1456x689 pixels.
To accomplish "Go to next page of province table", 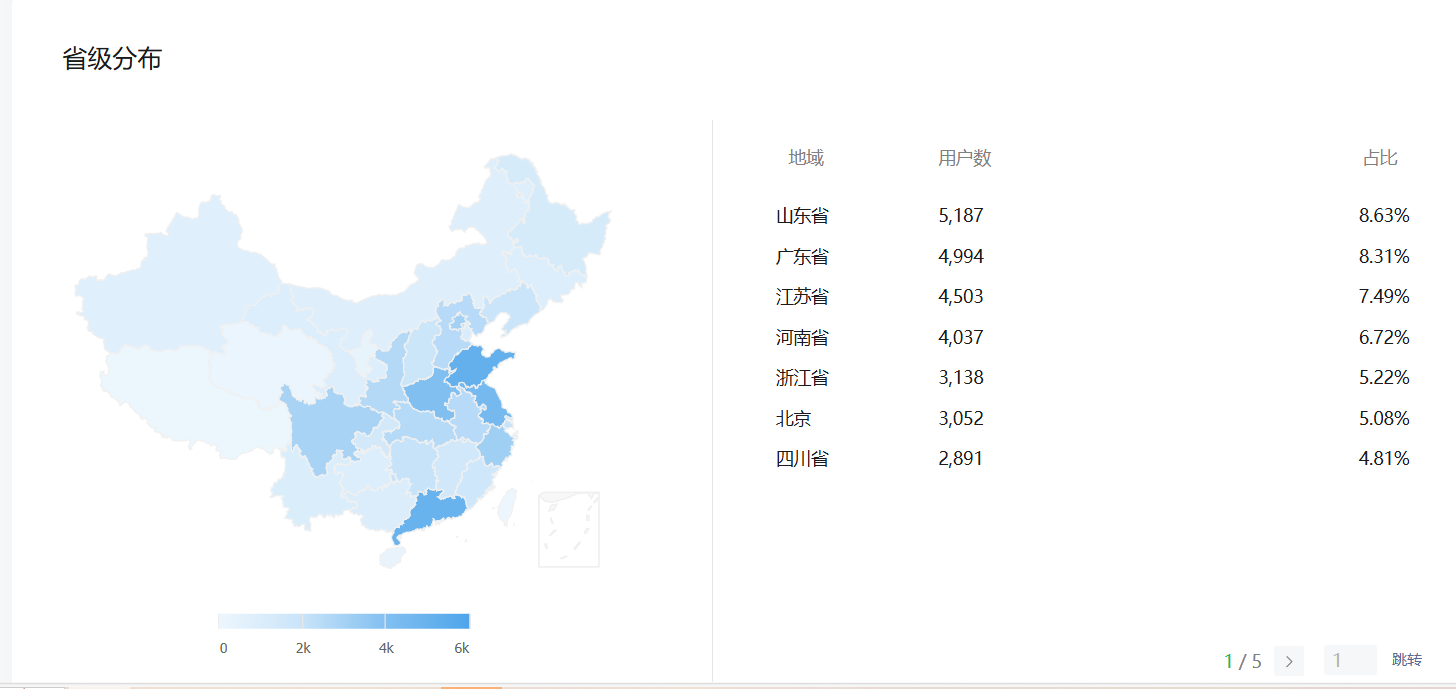I will (x=1288, y=661).
